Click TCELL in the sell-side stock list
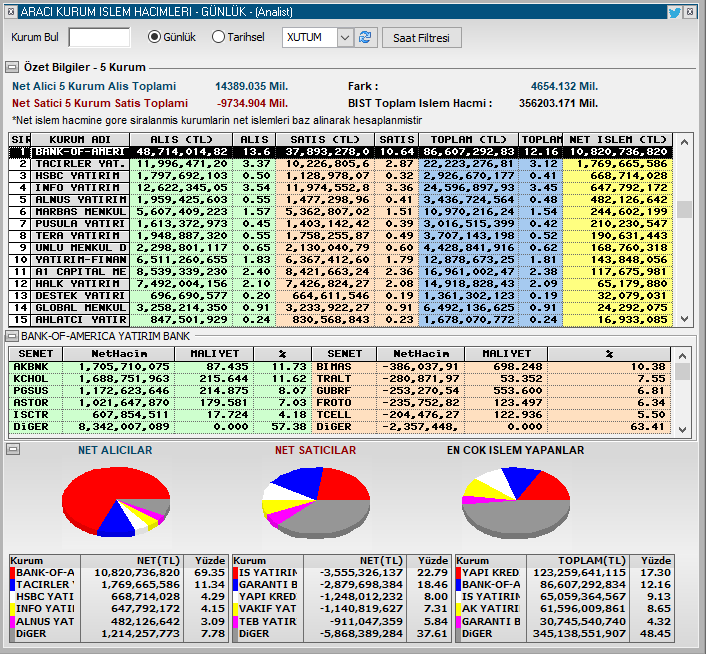 click(x=334, y=415)
